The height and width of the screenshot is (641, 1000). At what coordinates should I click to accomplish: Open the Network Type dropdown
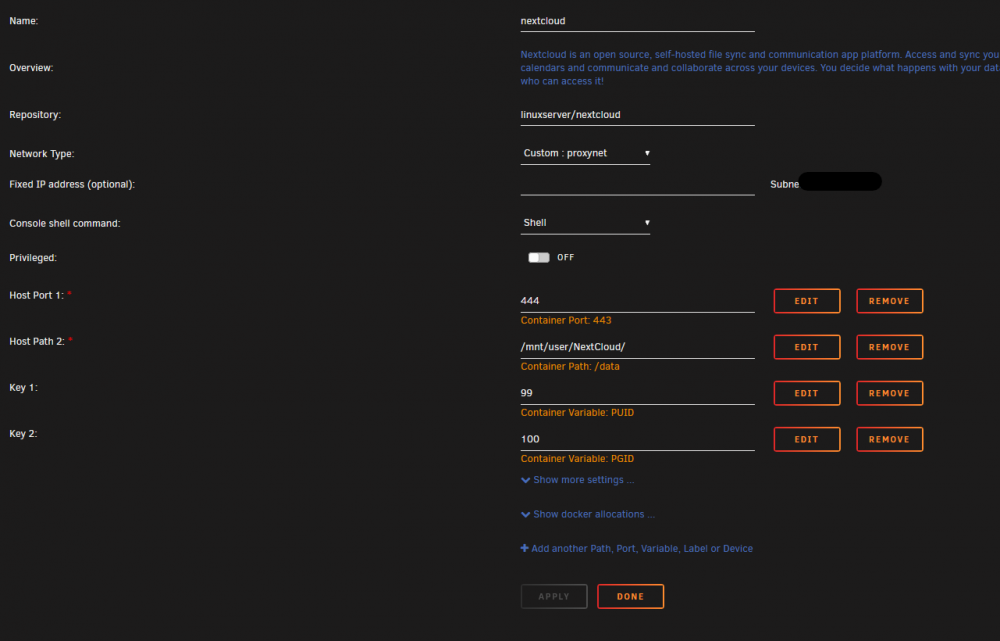585,153
